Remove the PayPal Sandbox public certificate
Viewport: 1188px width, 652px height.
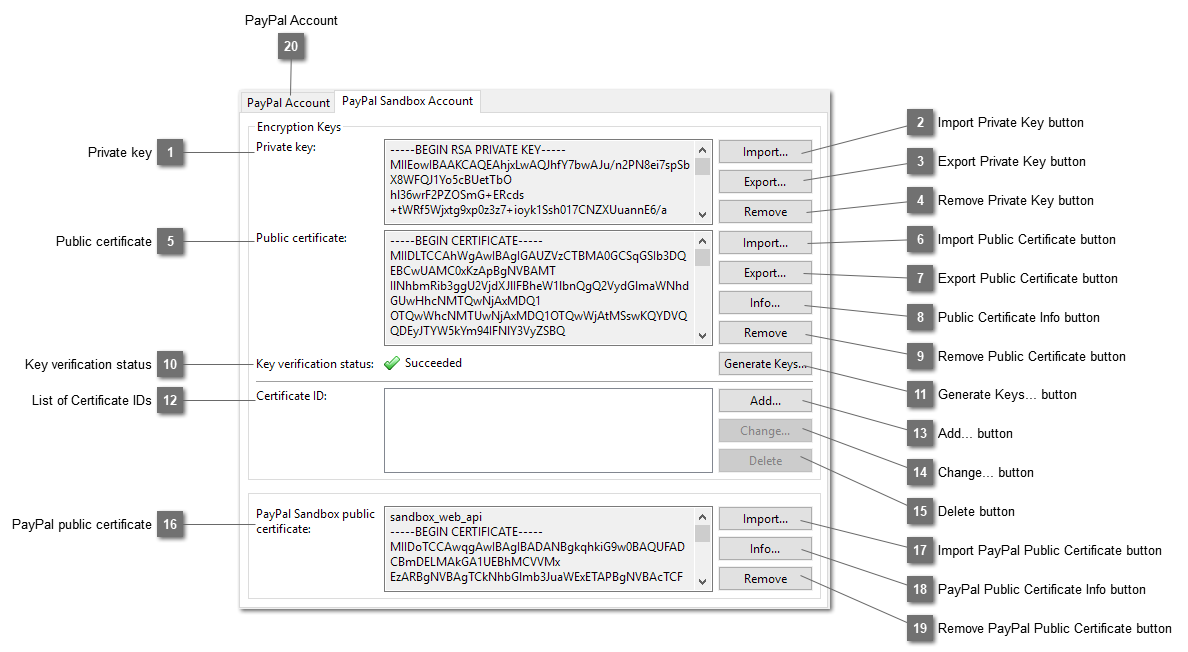[x=765, y=579]
